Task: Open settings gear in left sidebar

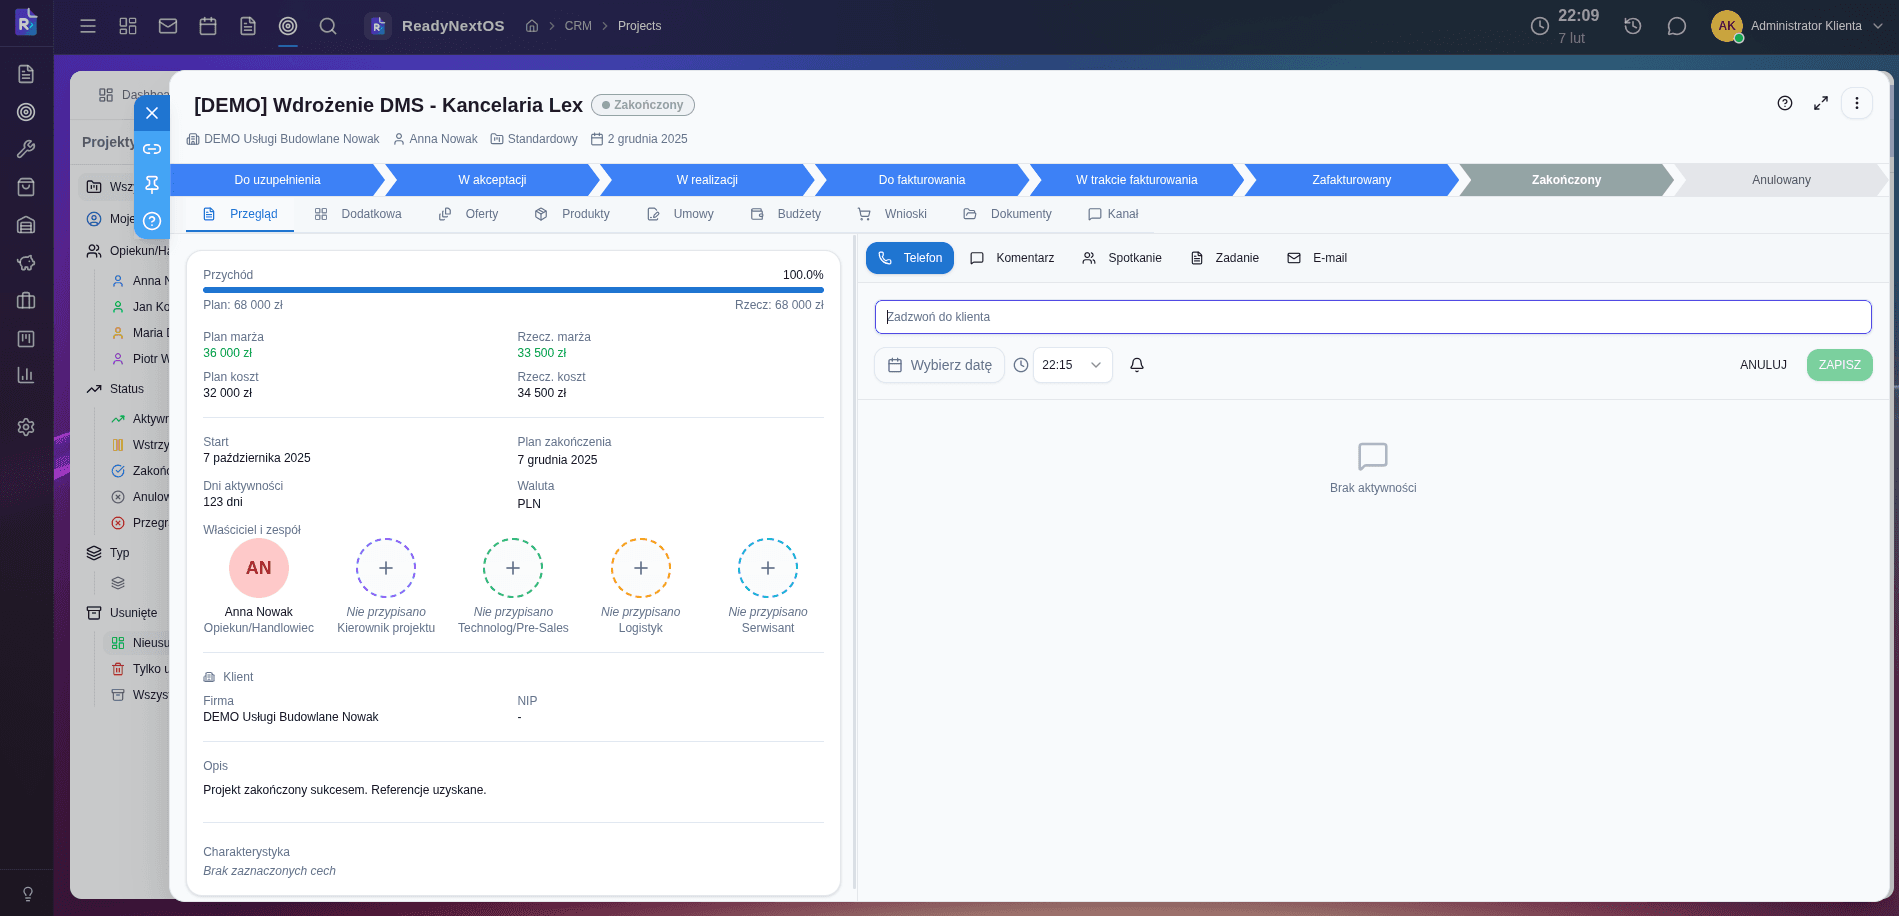Action: (x=26, y=426)
